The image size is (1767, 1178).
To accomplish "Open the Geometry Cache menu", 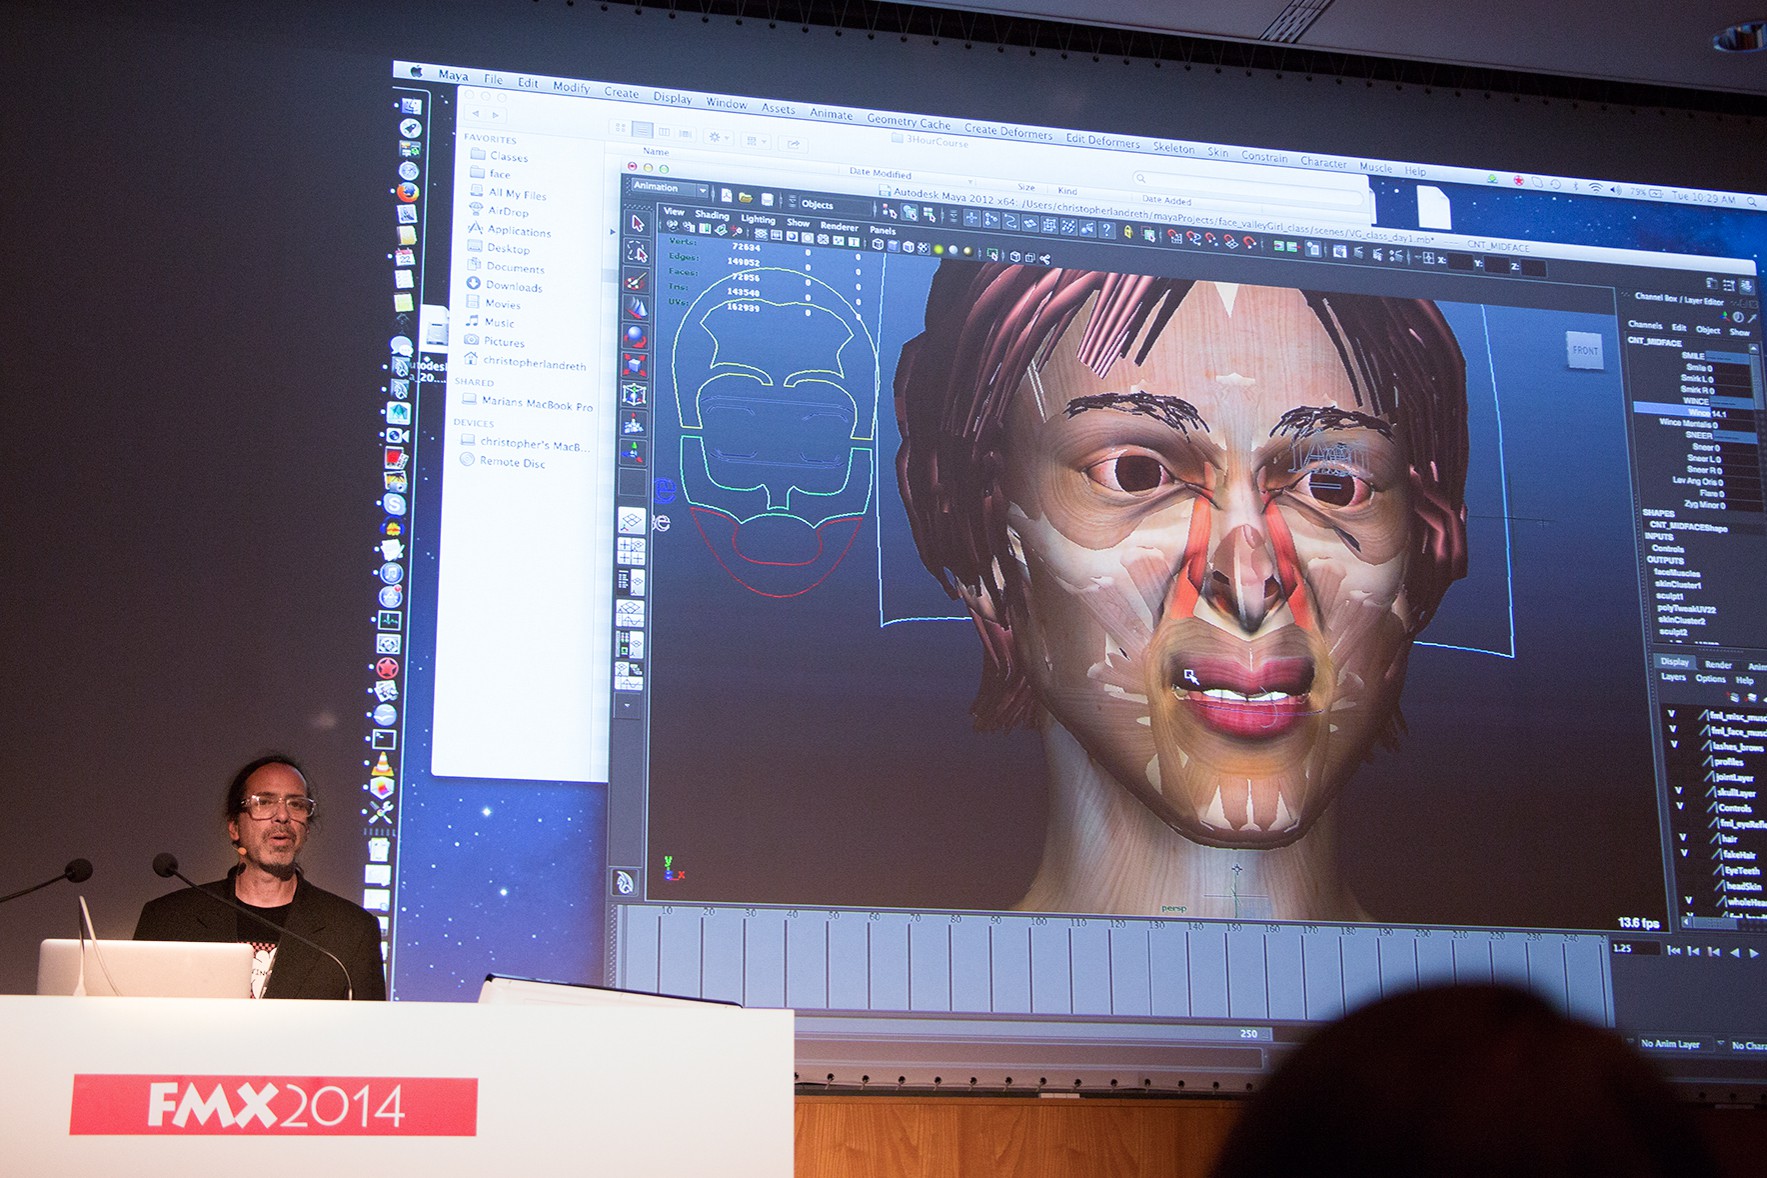I will tap(909, 122).
